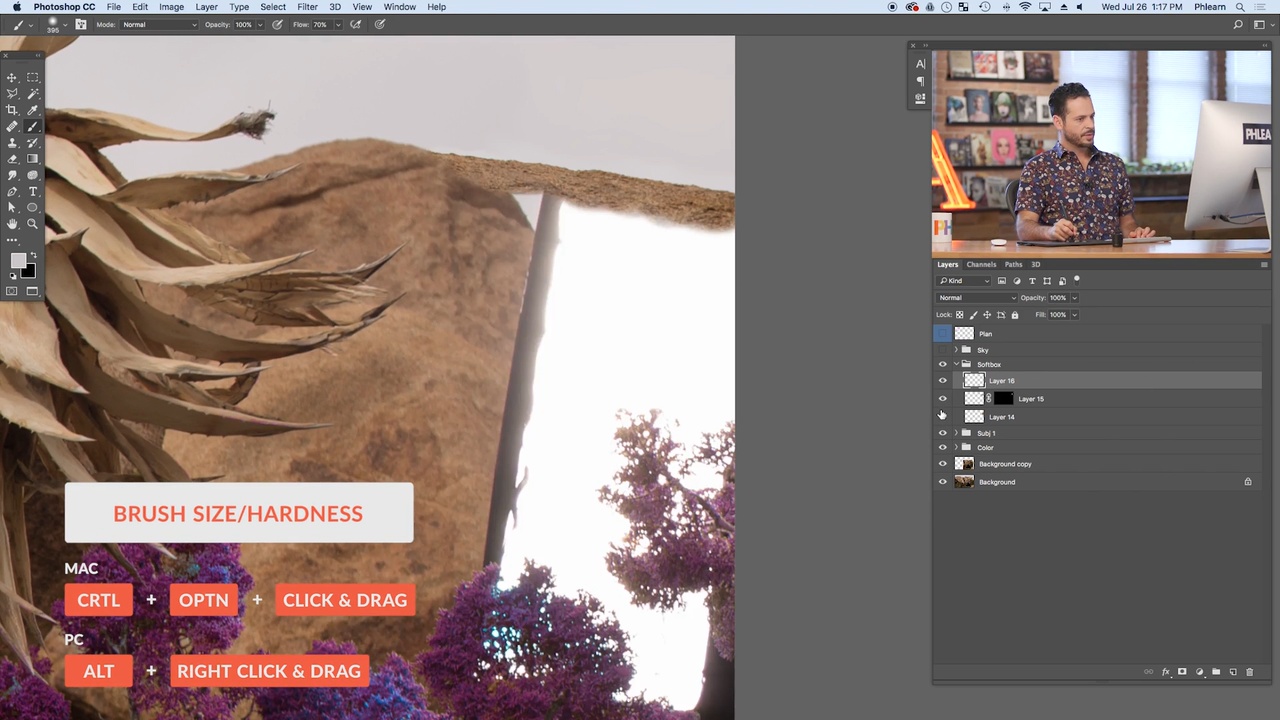This screenshot has width=1280, height=720.
Task: Expand the Color group
Action: point(956,448)
